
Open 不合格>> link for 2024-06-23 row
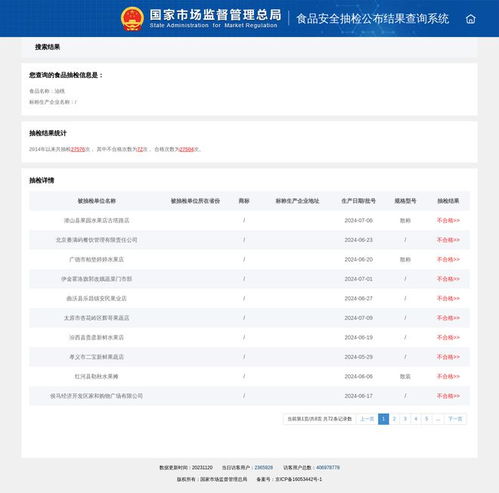coord(448,240)
